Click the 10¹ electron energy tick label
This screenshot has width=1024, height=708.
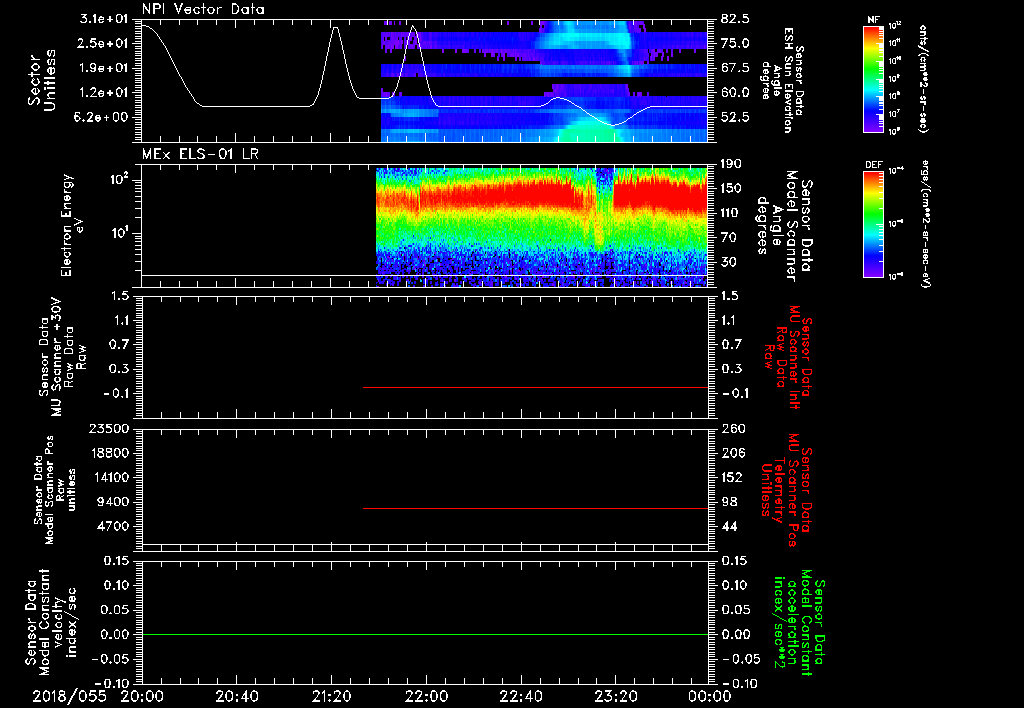click(x=118, y=232)
